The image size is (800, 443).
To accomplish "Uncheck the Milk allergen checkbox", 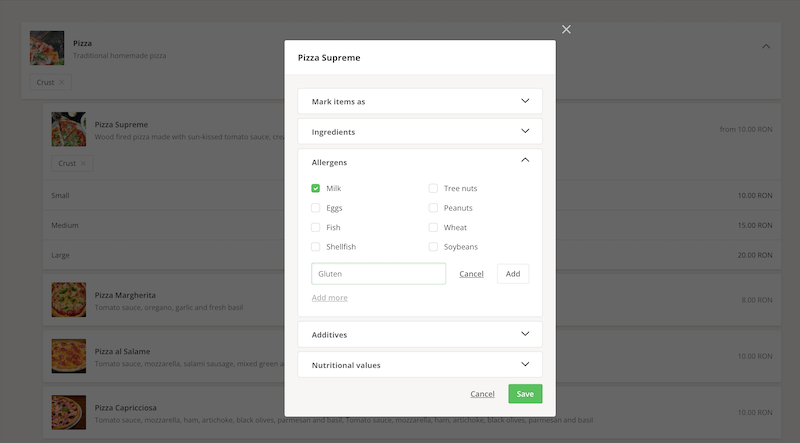I will click(x=316, y=188).
